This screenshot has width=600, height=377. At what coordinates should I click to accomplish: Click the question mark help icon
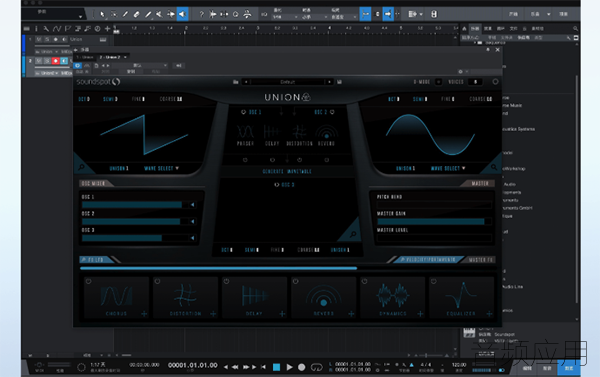[x=201, y=15]
